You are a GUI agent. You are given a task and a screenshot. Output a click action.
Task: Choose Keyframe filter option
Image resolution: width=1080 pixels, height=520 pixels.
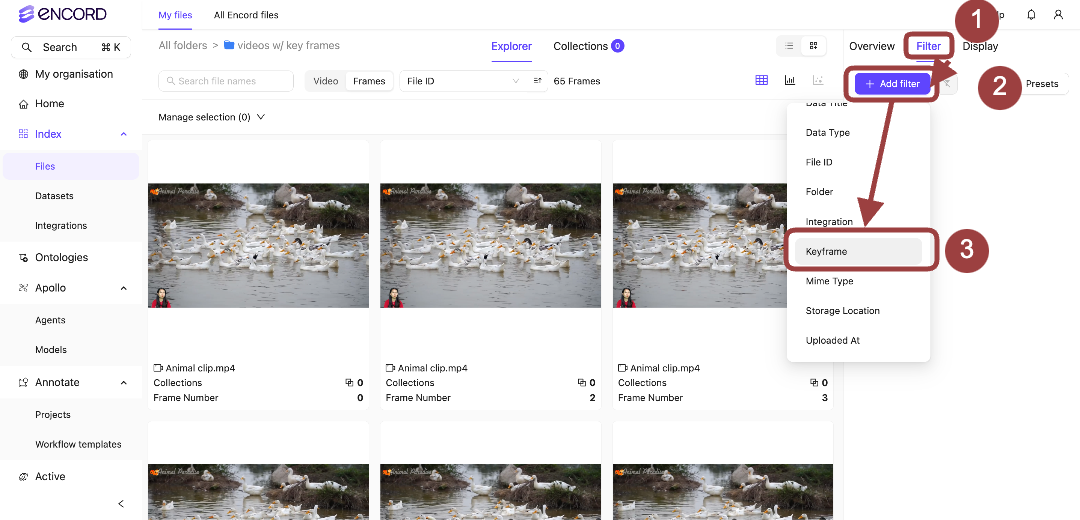click(x=858, y=251)
